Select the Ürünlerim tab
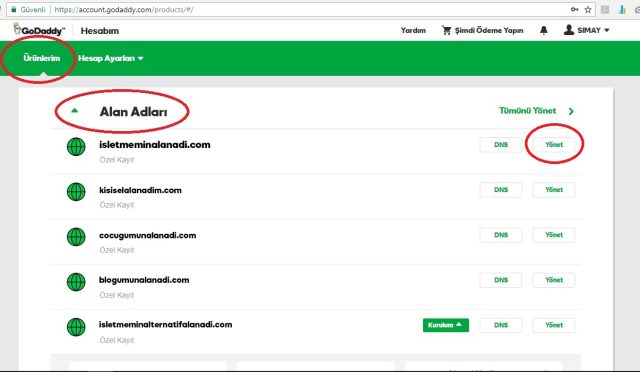The width and height of the screenshot is (640, 372). point(42,58)
